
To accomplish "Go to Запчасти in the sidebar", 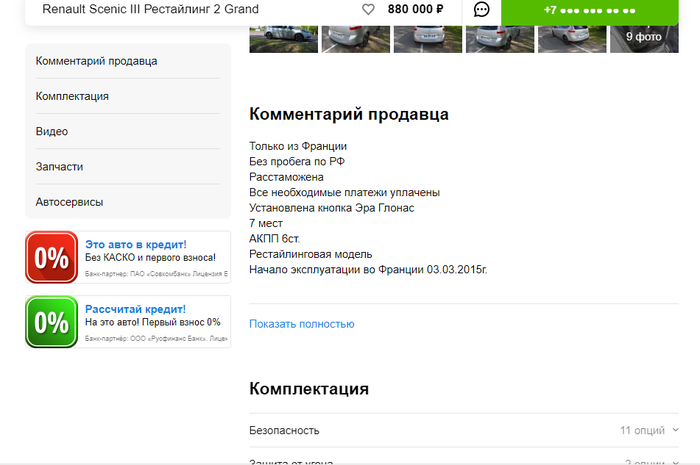I will coord(59,166).
